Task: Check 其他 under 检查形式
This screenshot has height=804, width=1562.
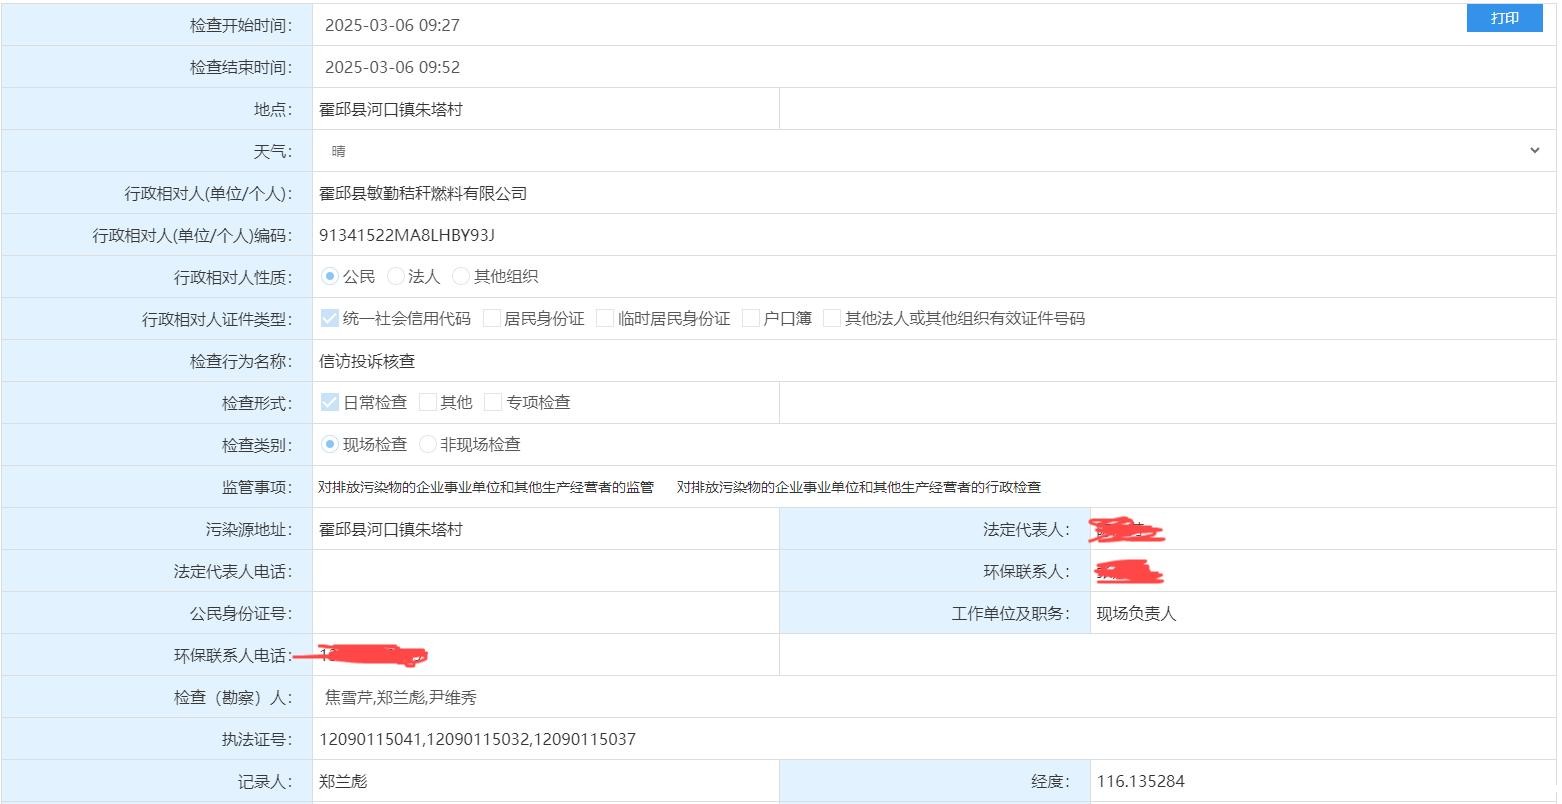Action: click(x=428, y=402)
